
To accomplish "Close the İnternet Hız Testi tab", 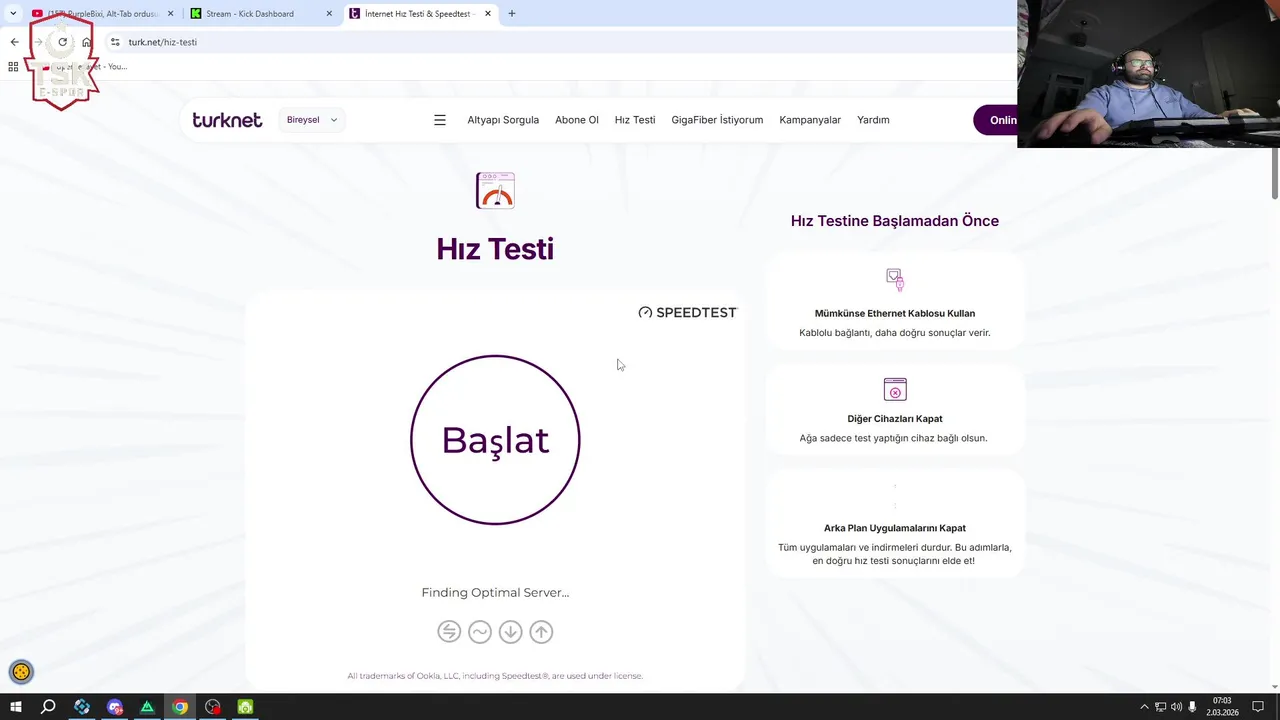I will click(488, 14).
